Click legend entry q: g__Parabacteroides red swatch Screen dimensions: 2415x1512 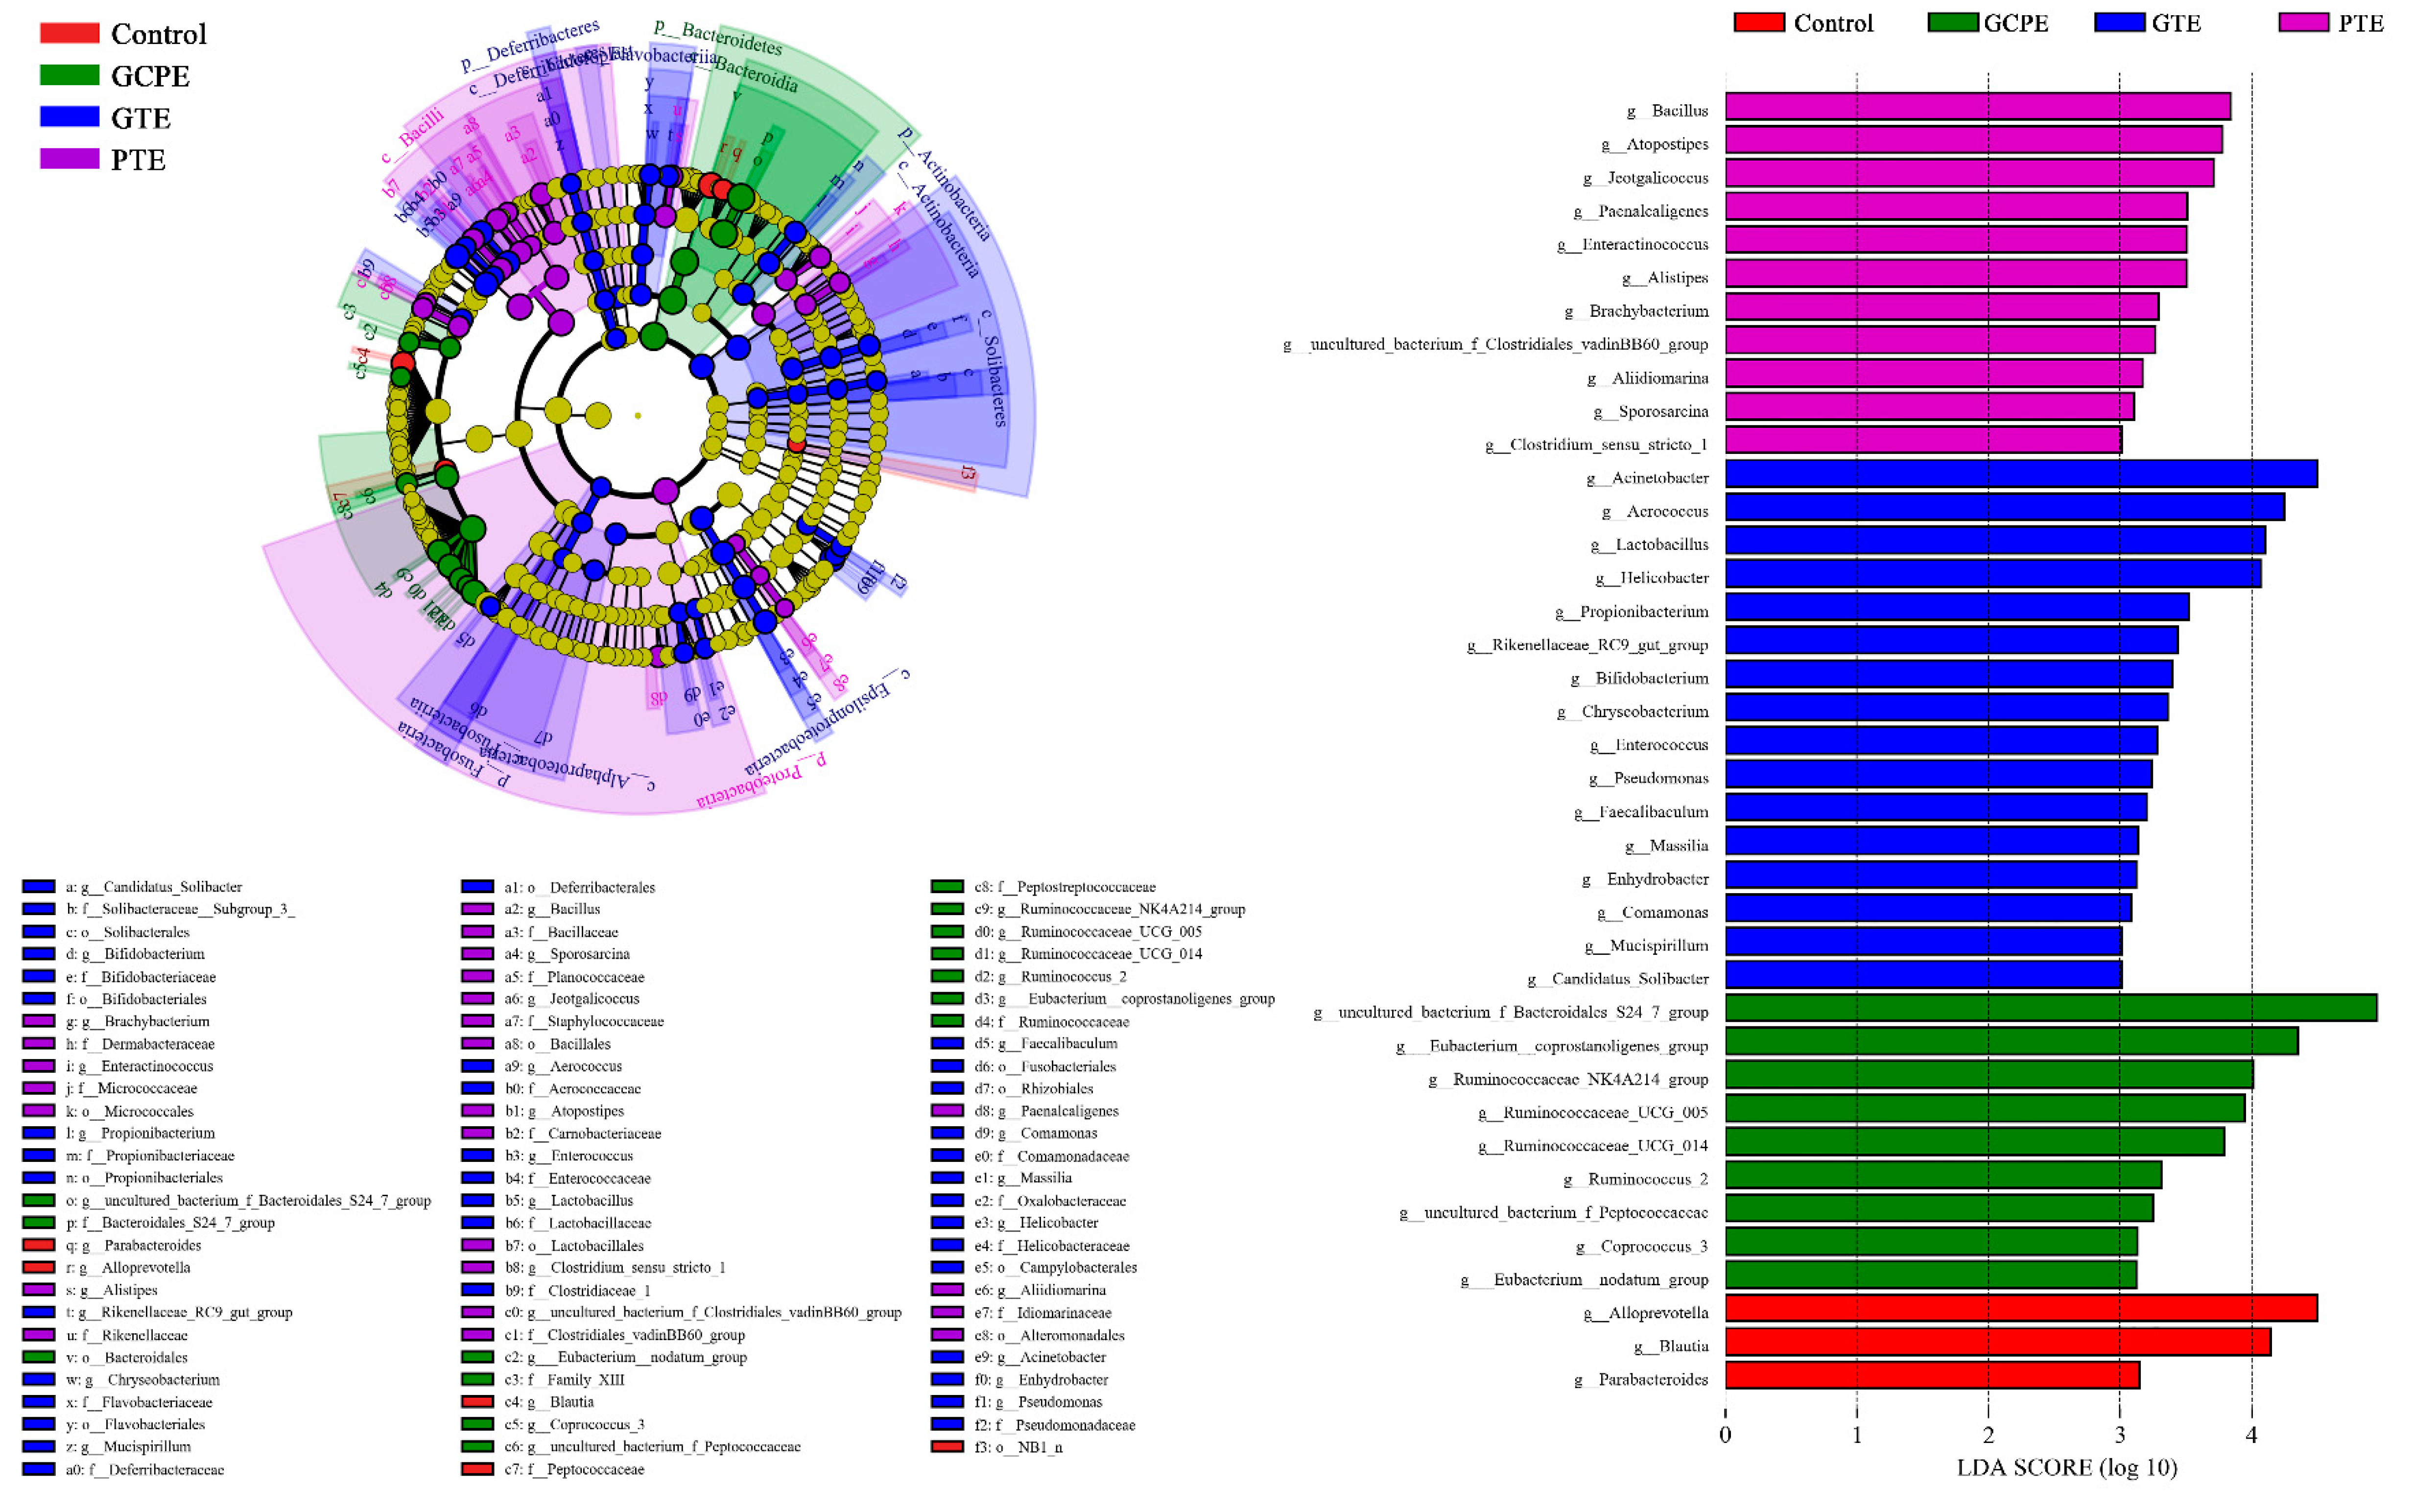pyautogui.click(x=38, y=1245)
